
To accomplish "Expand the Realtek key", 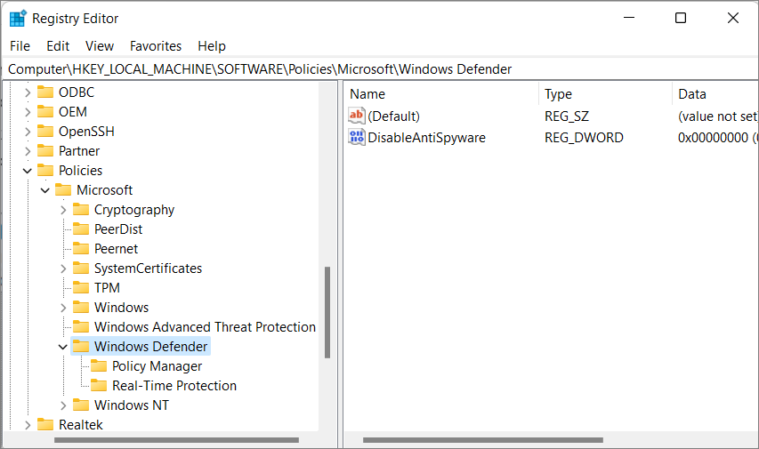I will pyautogui.click(x=28, y=425).
